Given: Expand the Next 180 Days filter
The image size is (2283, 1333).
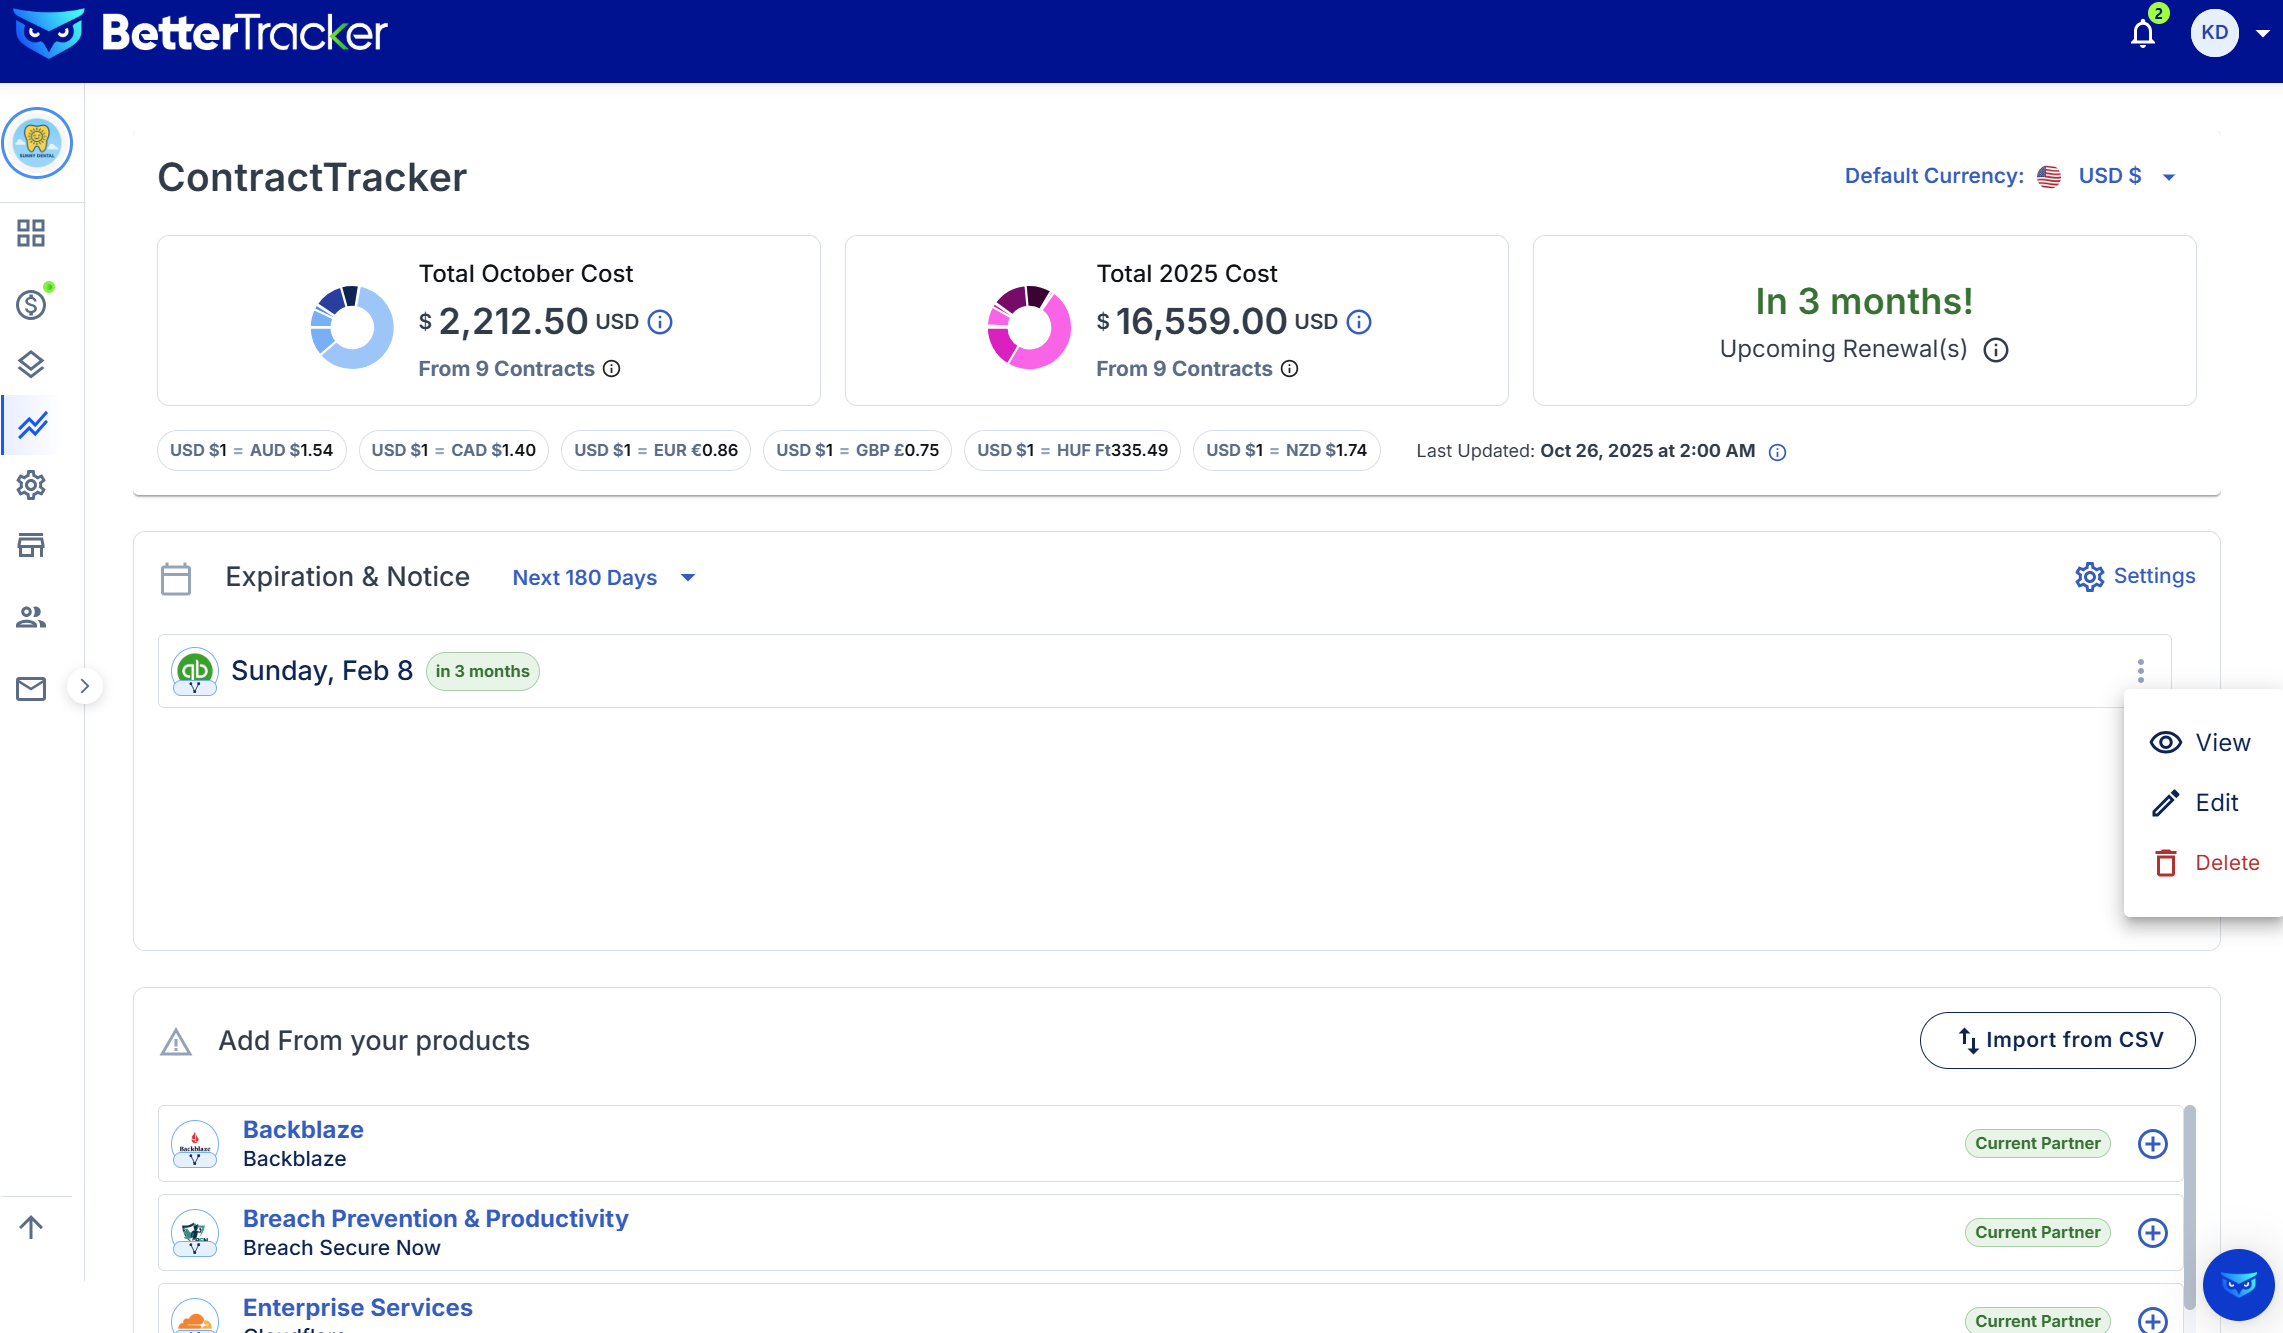Looking at the screenshot, I should (603, 578).
